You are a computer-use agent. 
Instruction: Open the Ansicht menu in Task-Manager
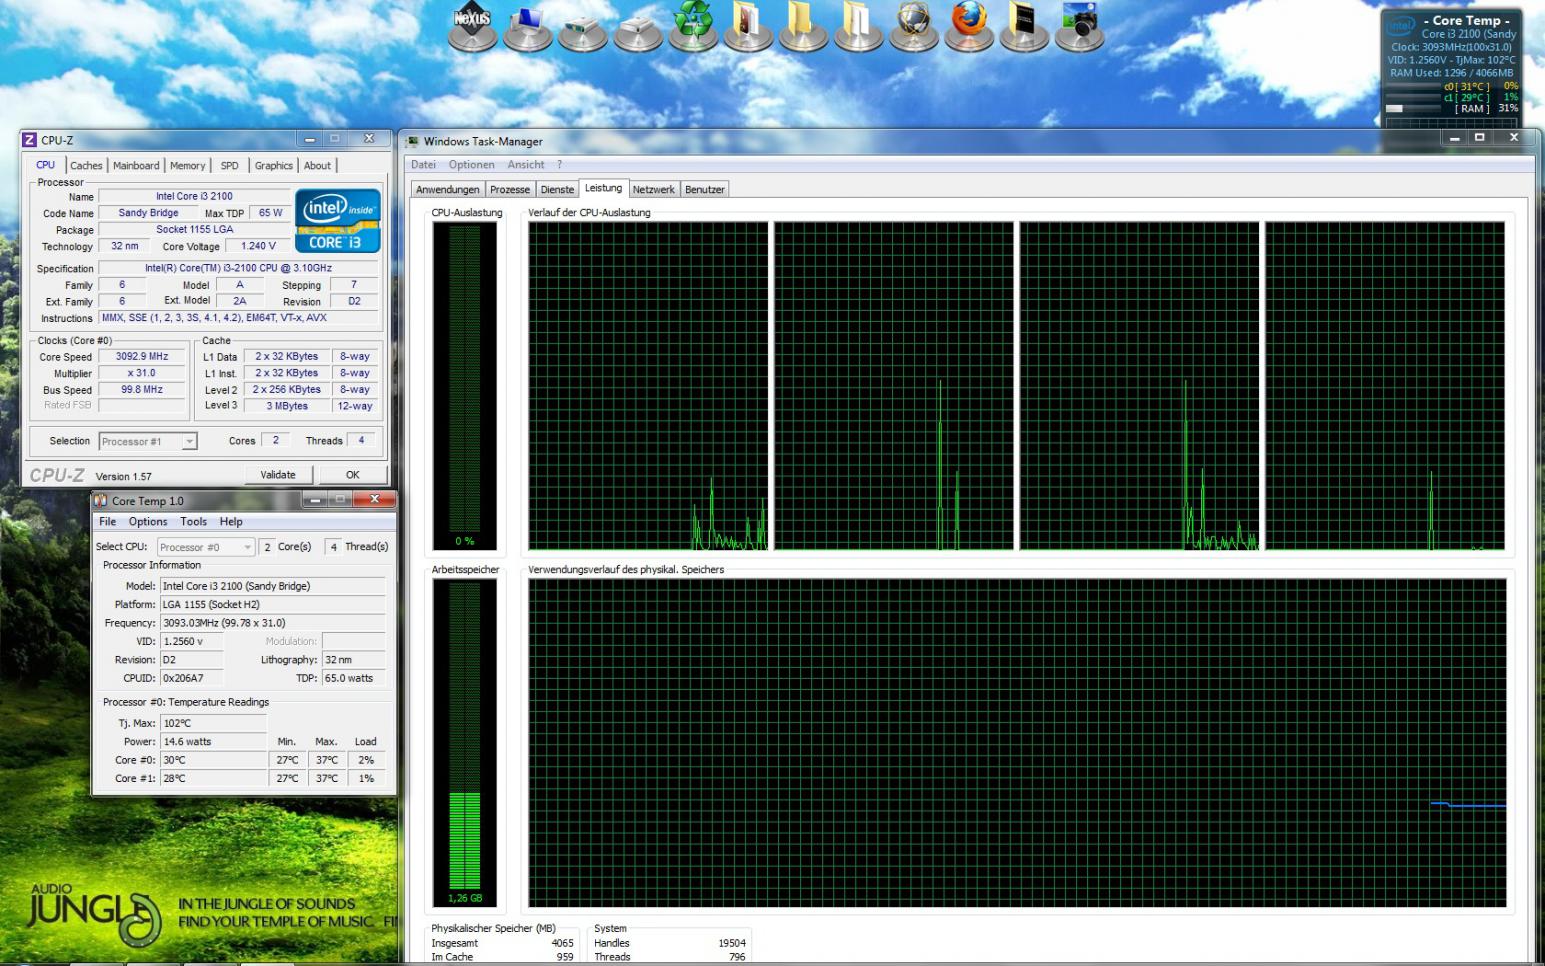(526, 165)
